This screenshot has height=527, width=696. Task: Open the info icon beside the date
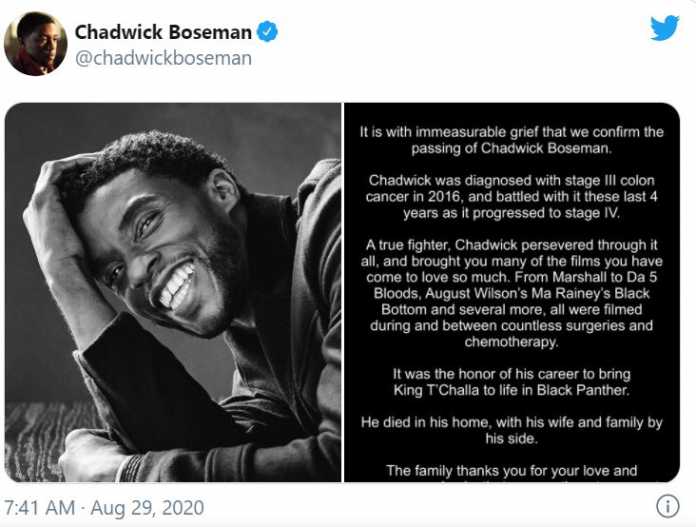point(667,505)
